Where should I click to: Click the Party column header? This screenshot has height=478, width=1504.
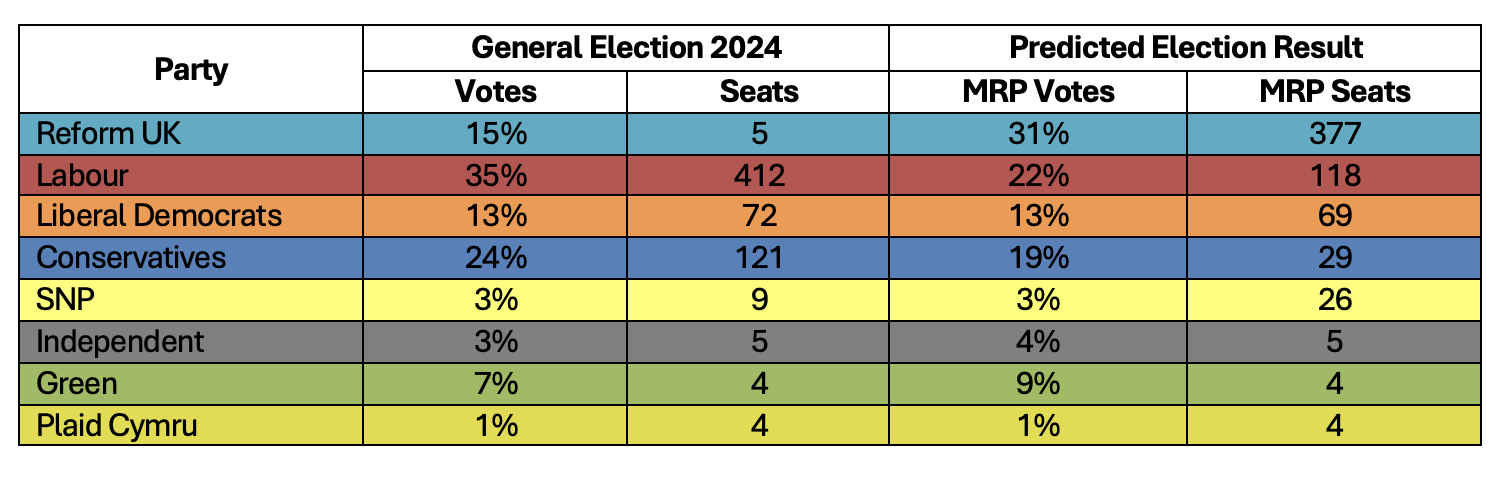tap(191, 70)
